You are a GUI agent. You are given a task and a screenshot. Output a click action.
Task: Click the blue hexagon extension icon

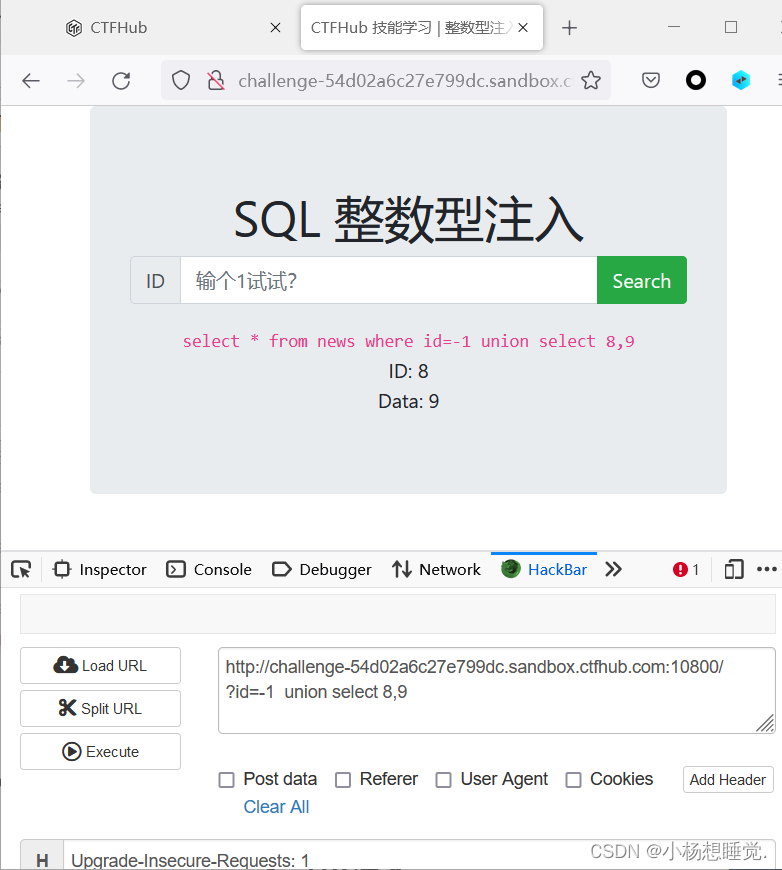click(740, 80)
